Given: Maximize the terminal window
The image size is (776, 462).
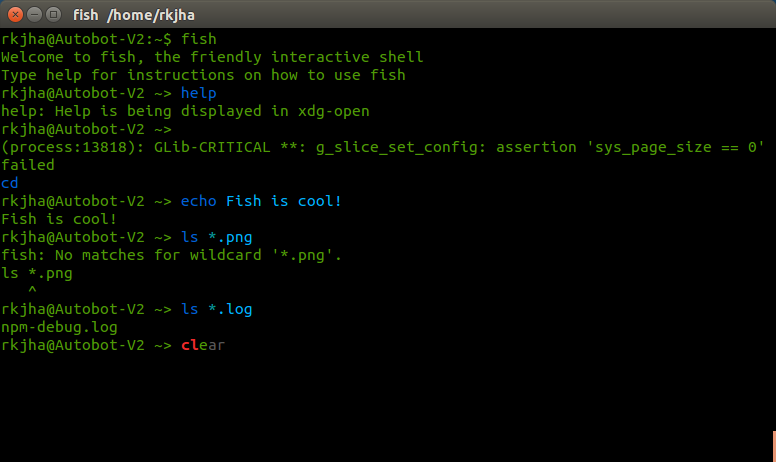Looking at the screenshot, I should point(51,14).
